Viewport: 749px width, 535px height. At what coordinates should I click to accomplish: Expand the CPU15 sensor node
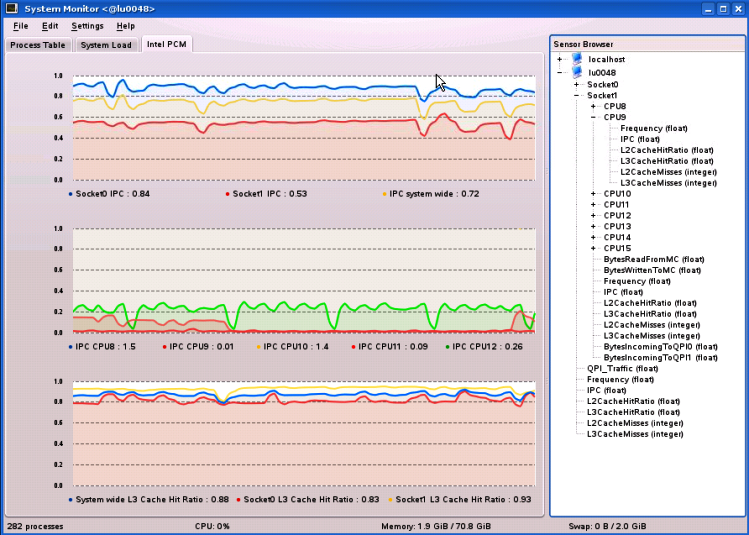pos(593,248)
